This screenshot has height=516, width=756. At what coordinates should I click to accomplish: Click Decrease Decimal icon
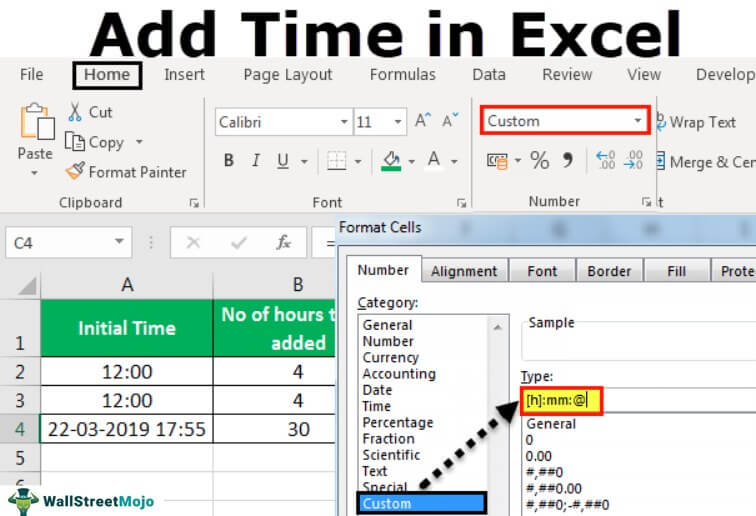(634, 160)
